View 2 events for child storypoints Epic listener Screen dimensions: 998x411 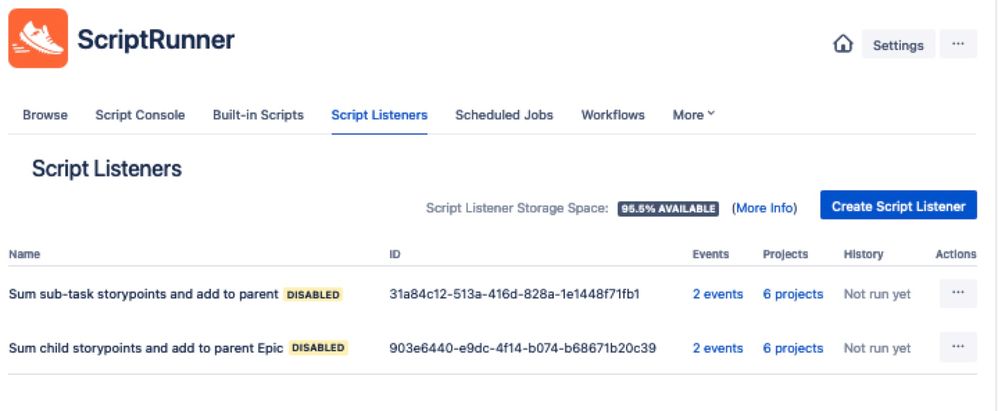(x=718, y=348)
